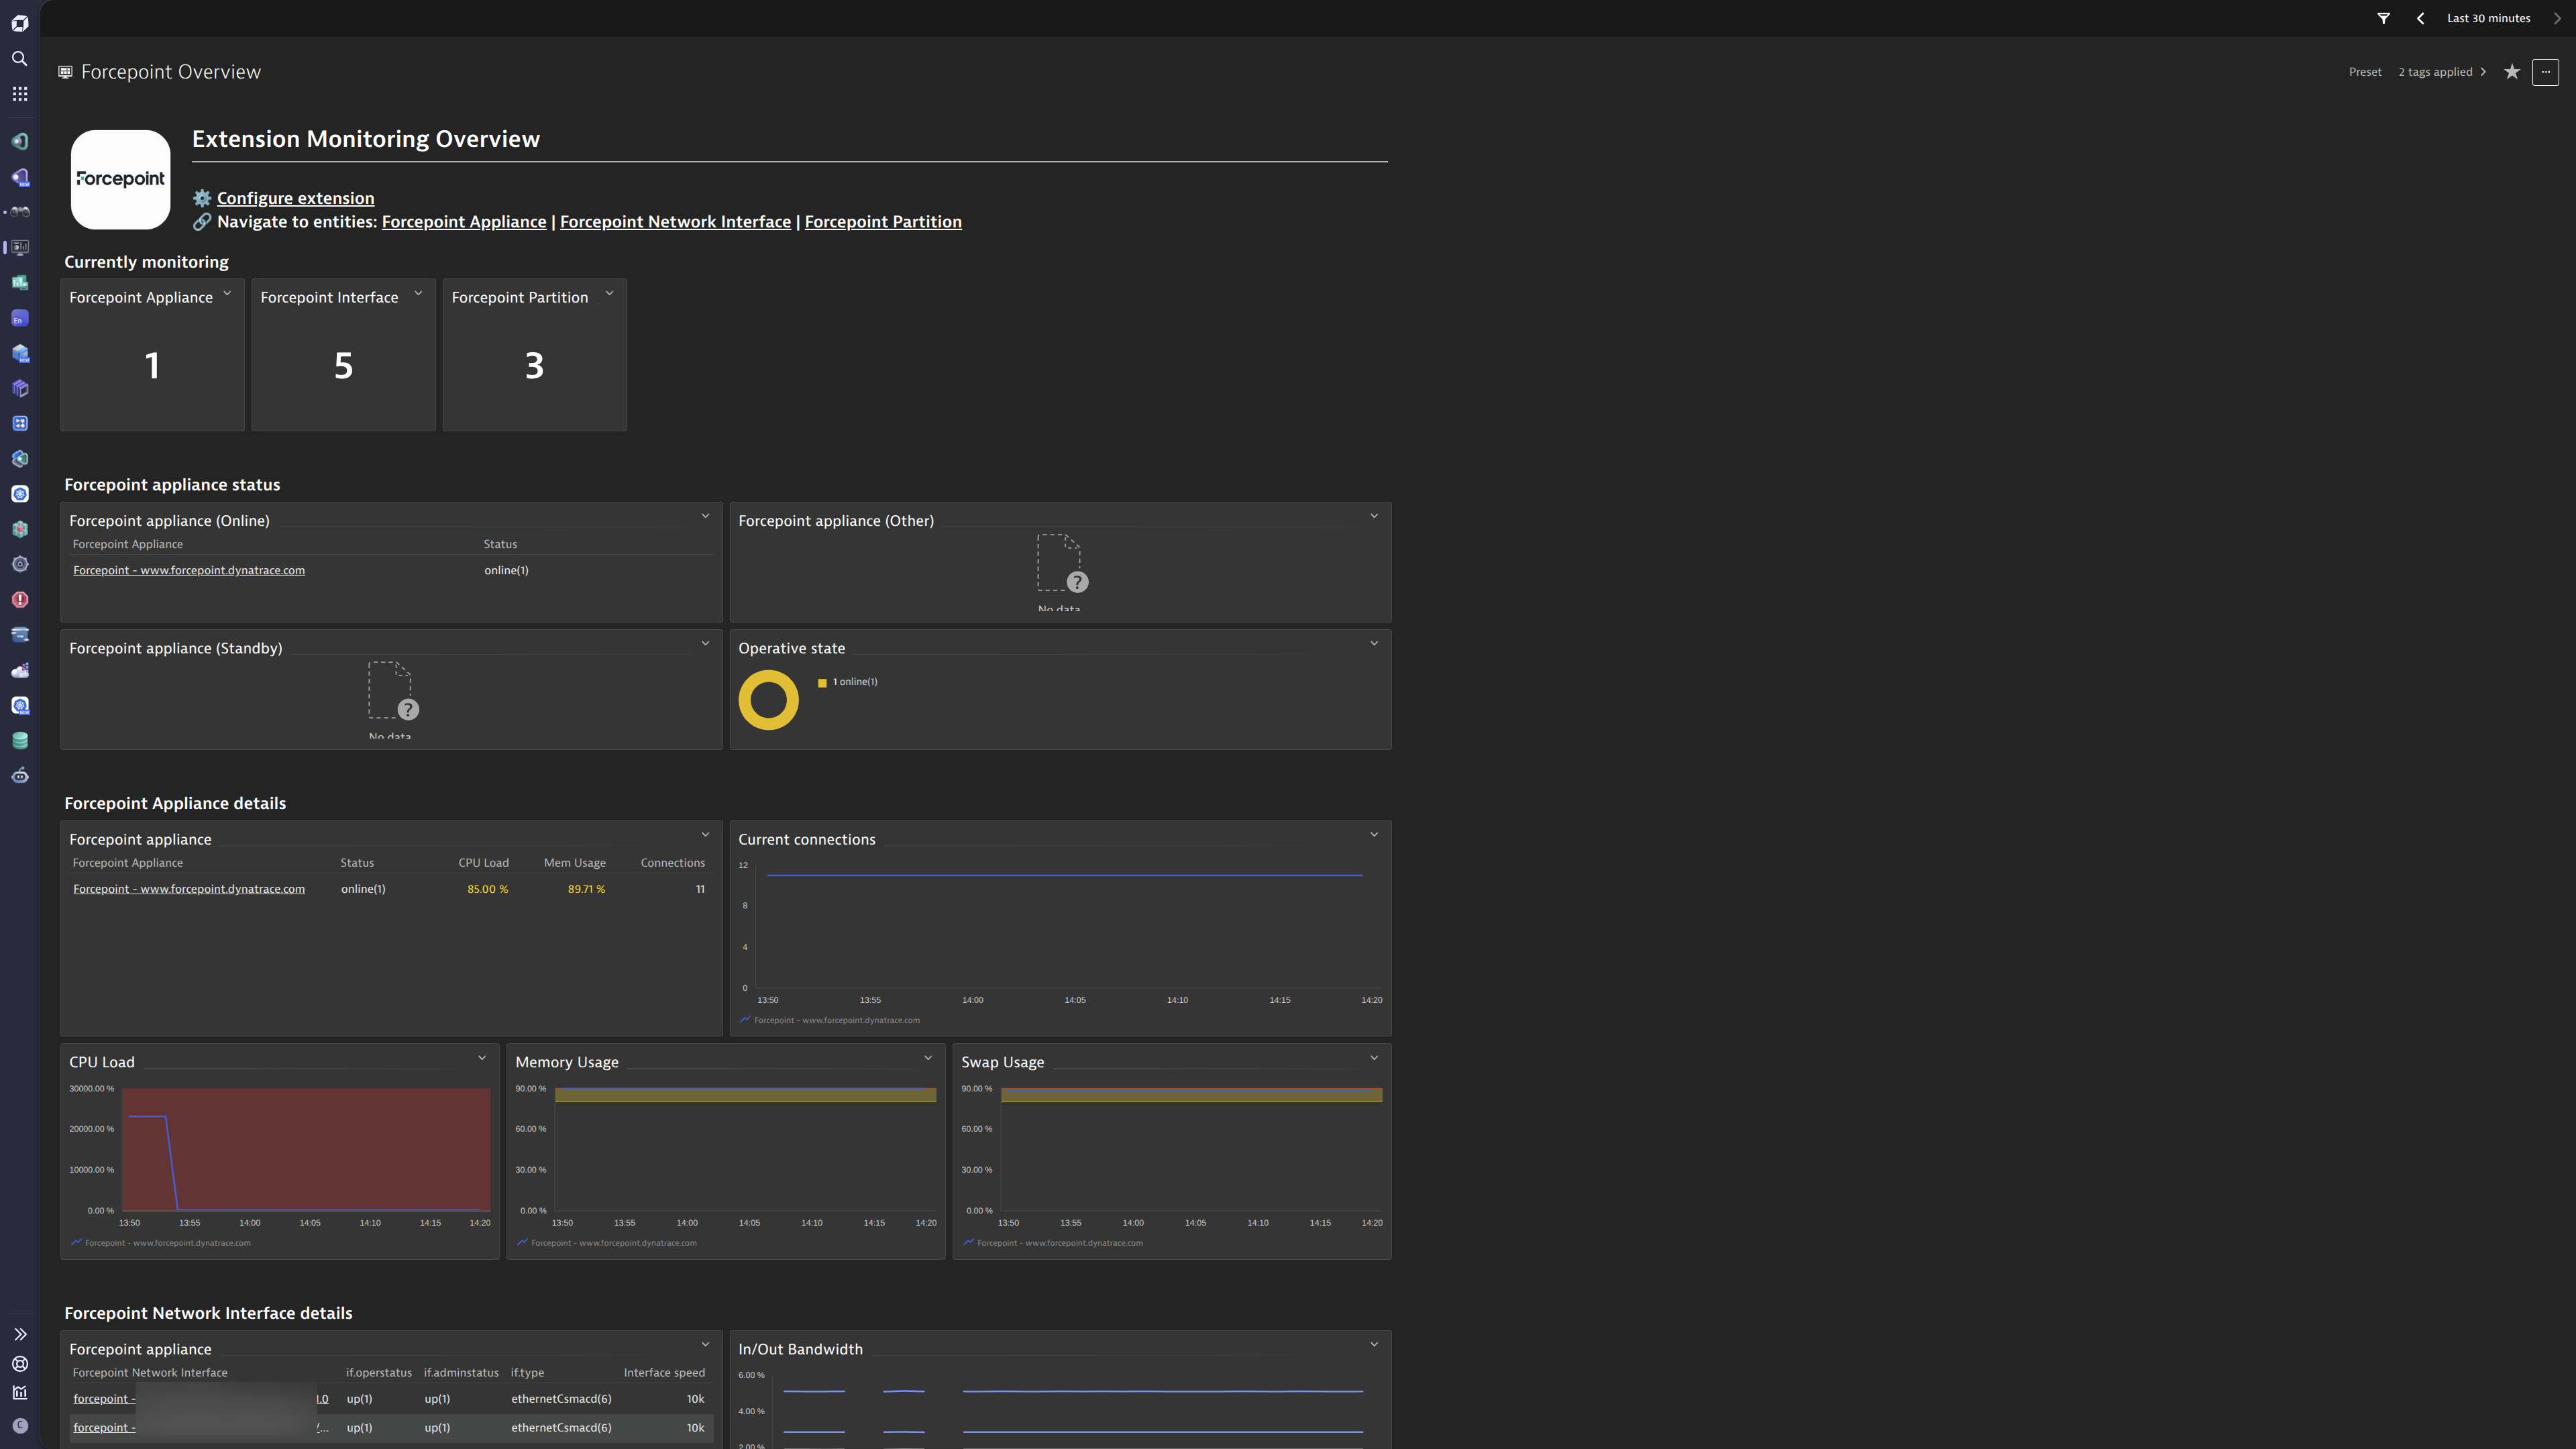Navigate to Forcepoint Partition link
Image resolution: width=2576 pixels, height=1449 pixels.
tap(883, 222)
